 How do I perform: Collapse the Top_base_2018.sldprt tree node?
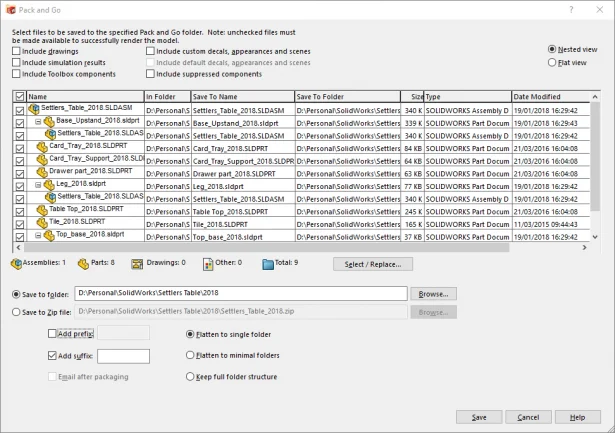point(37,236)
